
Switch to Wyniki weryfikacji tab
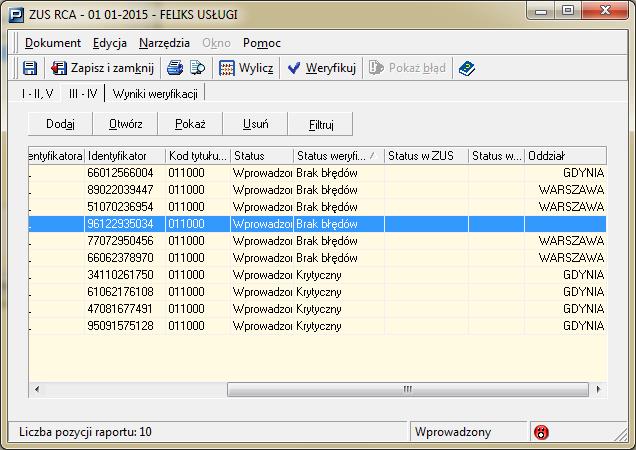[x=157, y=93]
